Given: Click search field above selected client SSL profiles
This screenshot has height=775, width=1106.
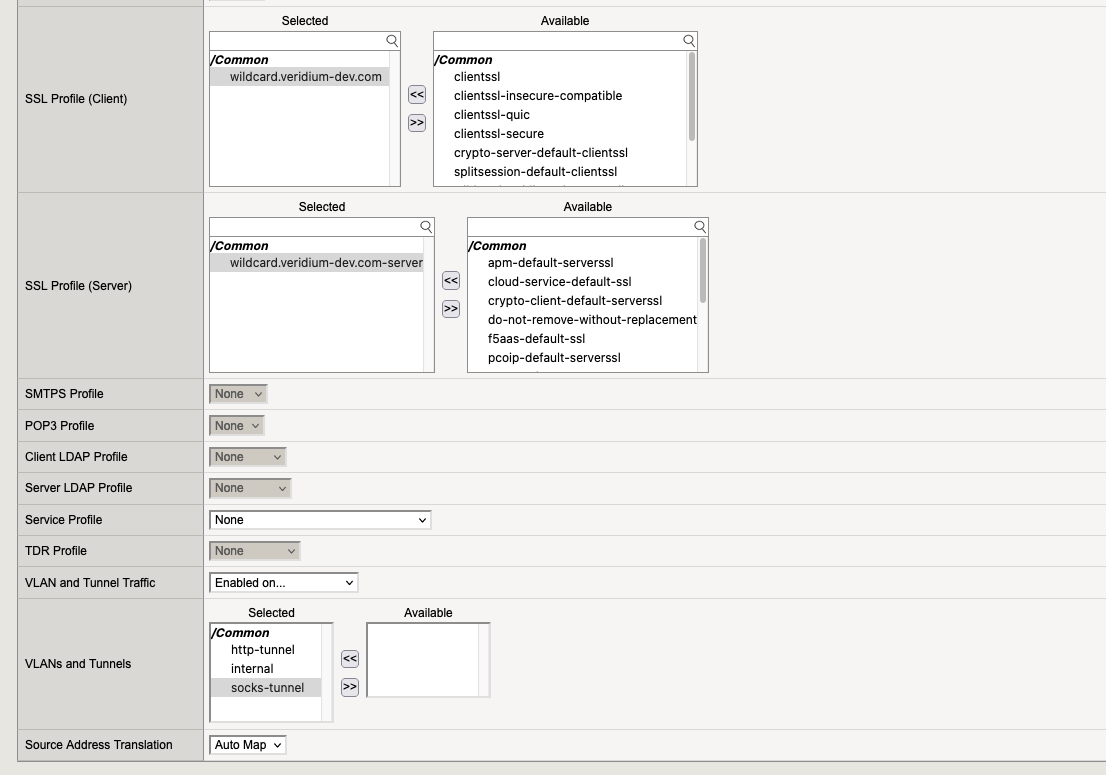Looking at the screenshot, I should coord(297,41).
